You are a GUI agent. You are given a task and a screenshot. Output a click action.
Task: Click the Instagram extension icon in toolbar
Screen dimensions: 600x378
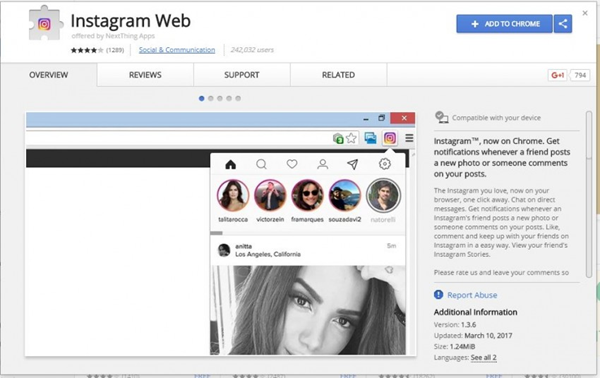tap(390, 138)
